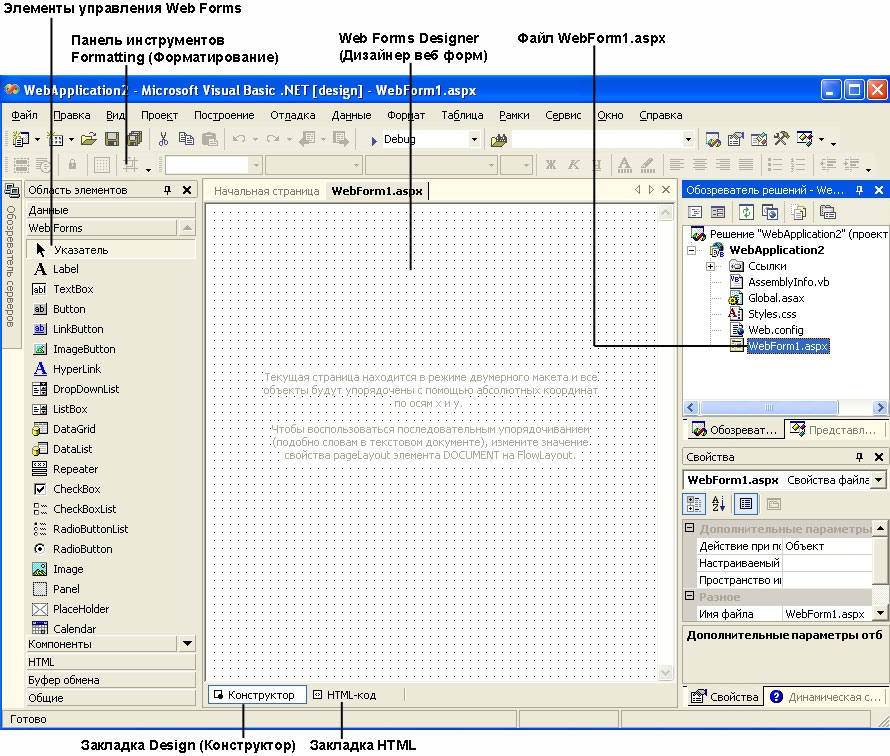Click the Property Pages icon in Свойства panel
Screen dimensions: 890x756
click(x=774, y=503)
